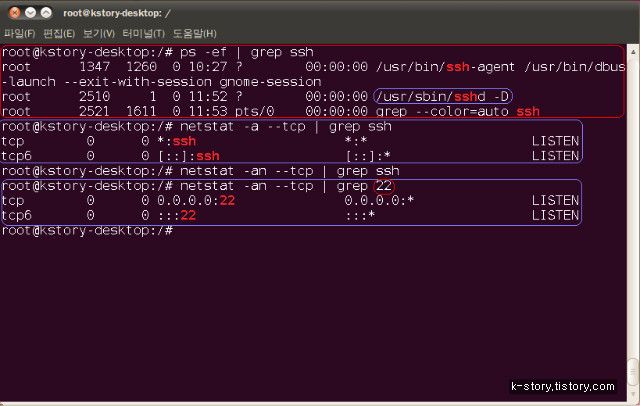Click the scrollbar up arrow
Image resolution: width=640 pixels, height=406 pixels.
point(633,52)
